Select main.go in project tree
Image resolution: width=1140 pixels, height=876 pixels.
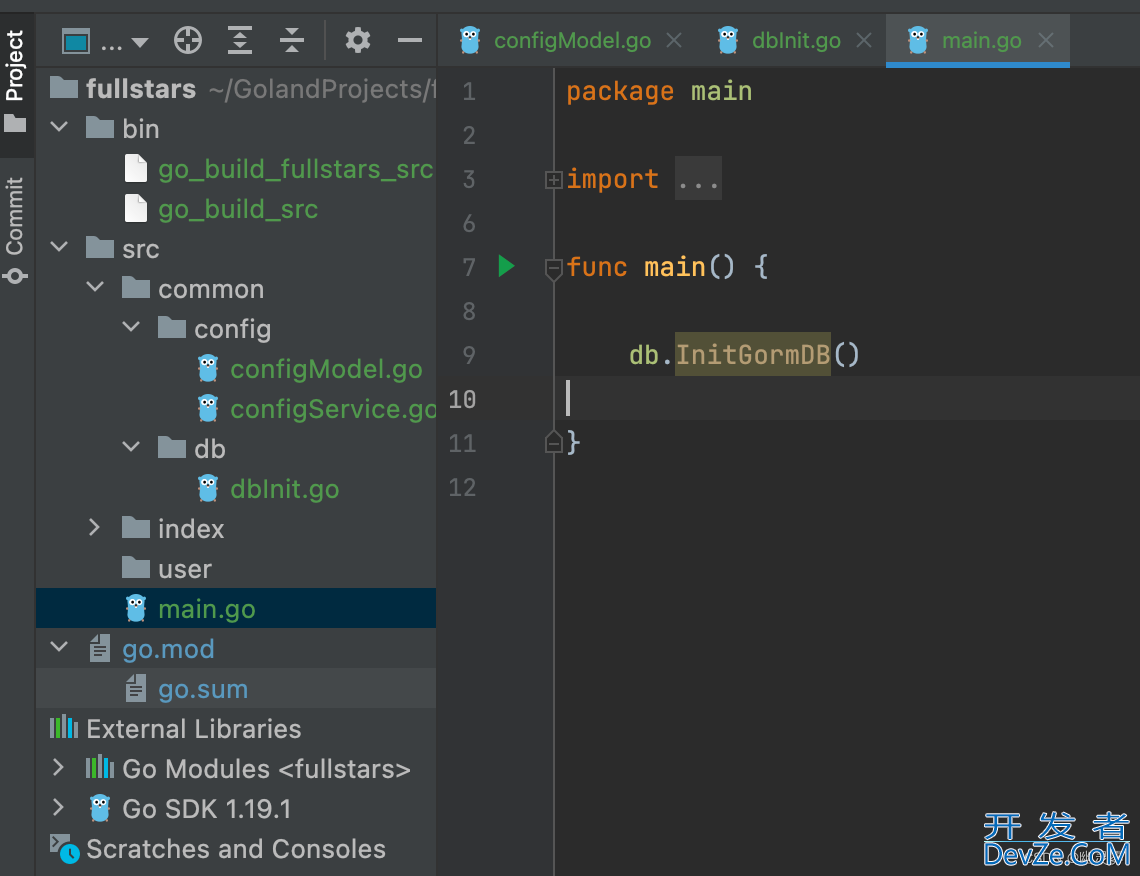[x=236, y=608]
